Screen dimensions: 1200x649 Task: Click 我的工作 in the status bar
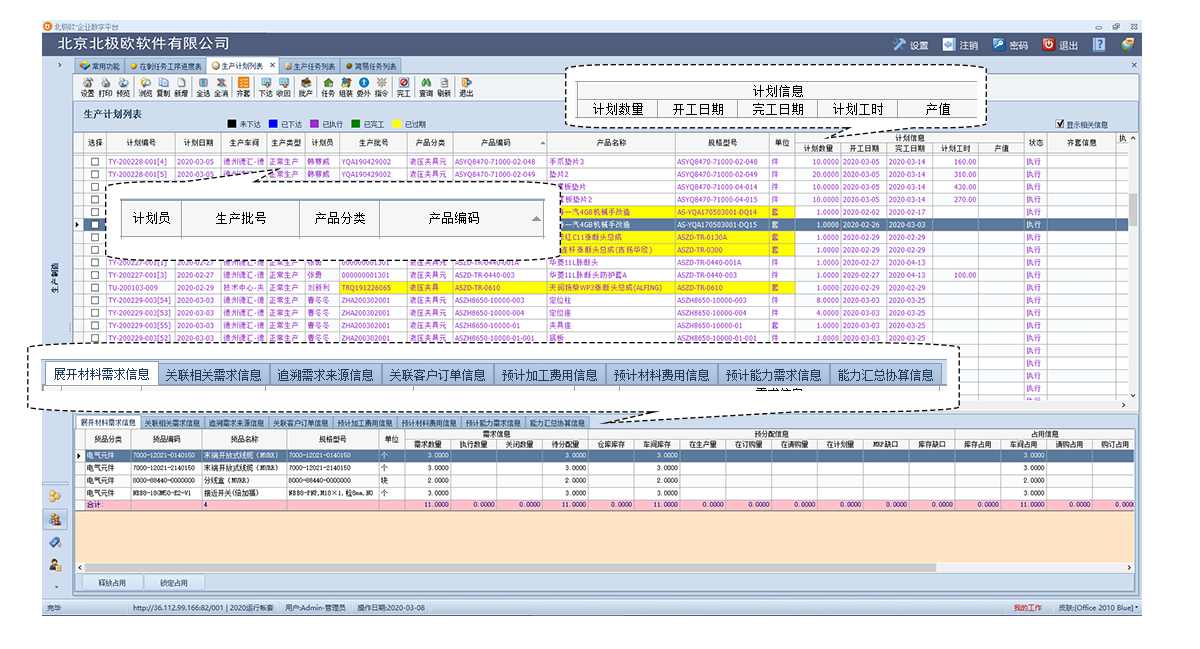click(1027, 607)
